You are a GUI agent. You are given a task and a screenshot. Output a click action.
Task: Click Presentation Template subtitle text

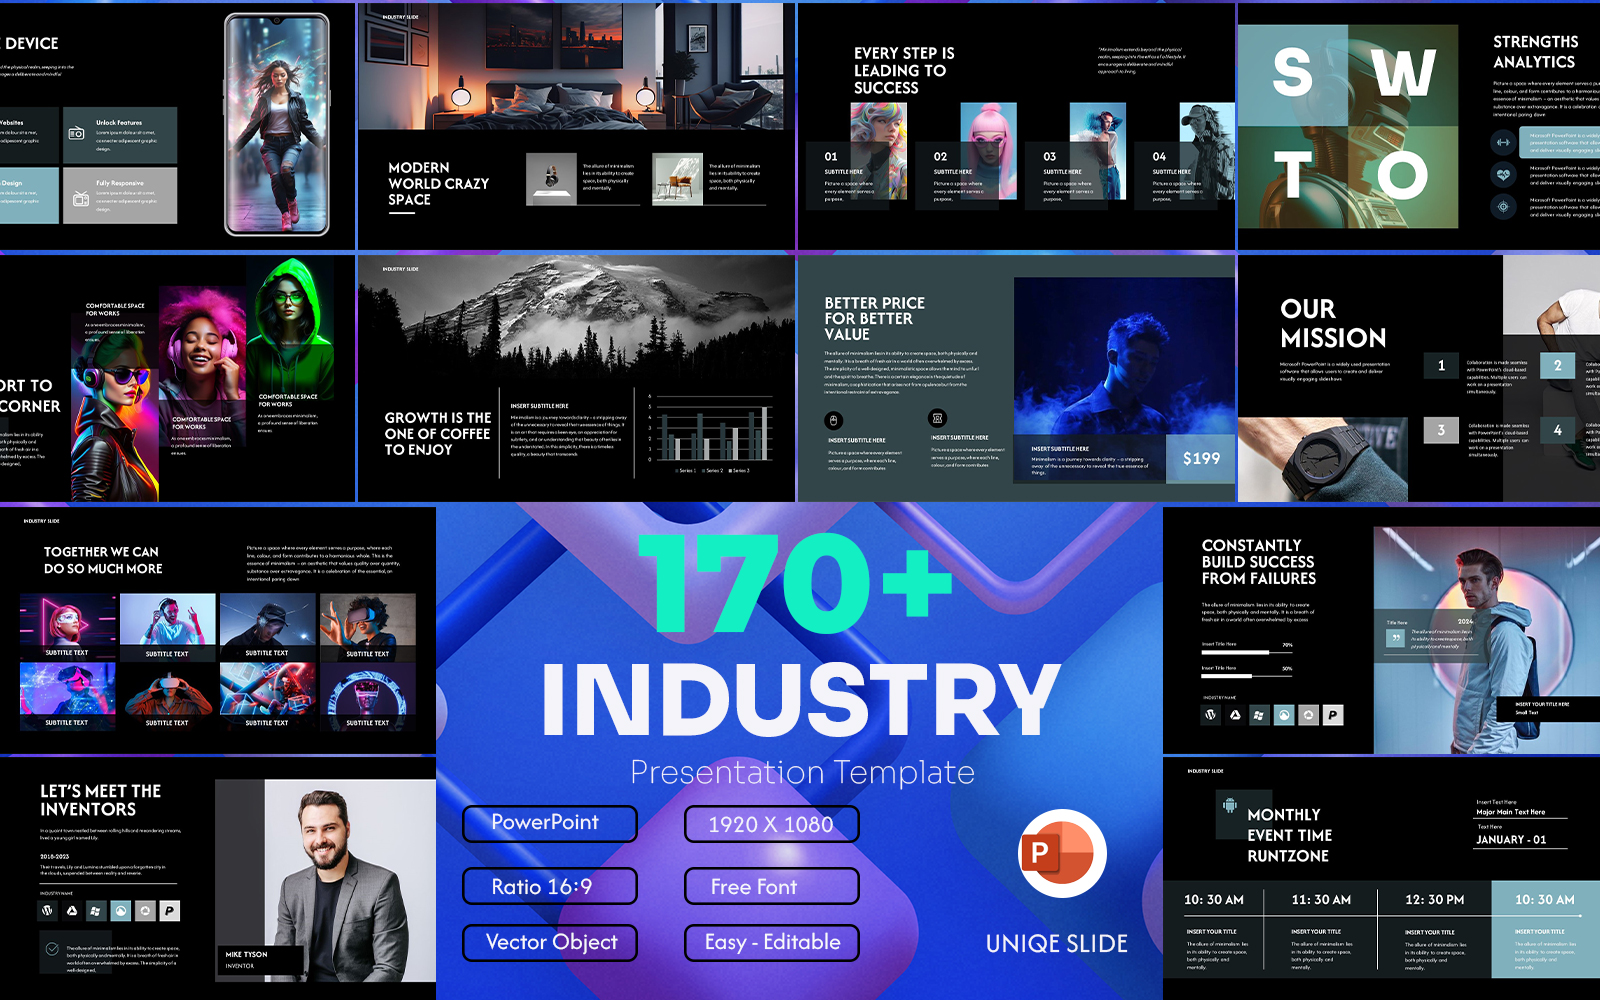pyautogui.click(x=802, y=773)
